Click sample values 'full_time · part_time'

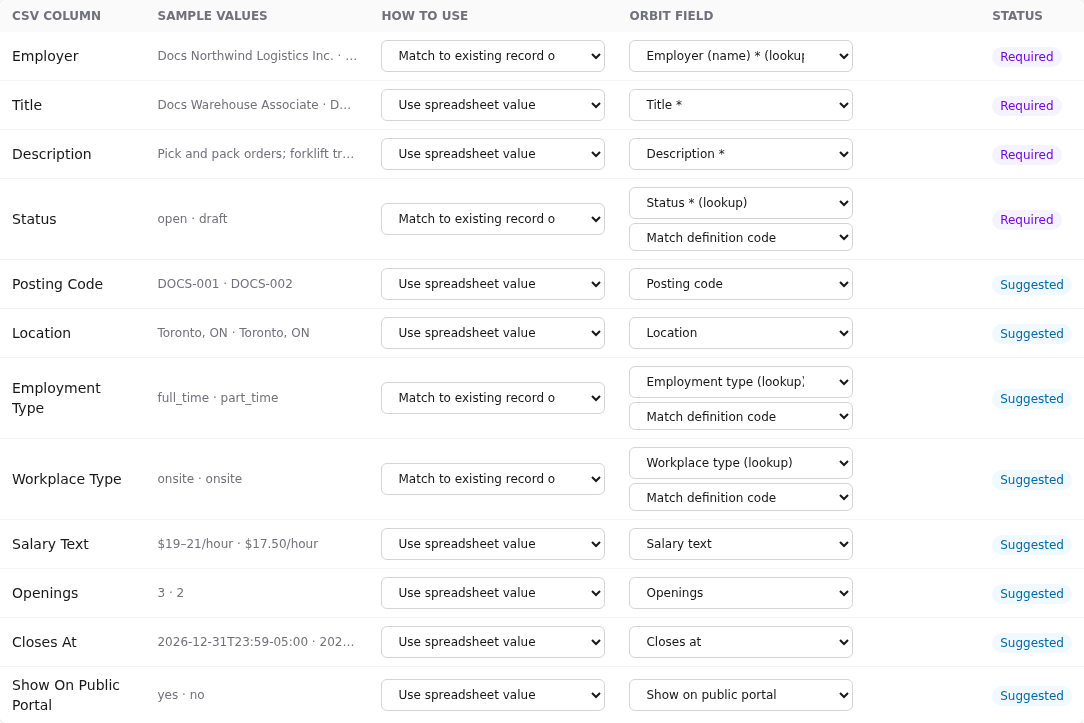point(218,398)
